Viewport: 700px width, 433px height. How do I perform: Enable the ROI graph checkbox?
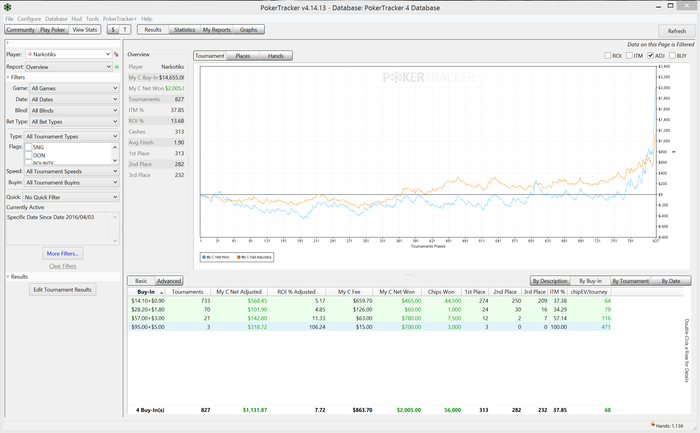click(608, 56)
